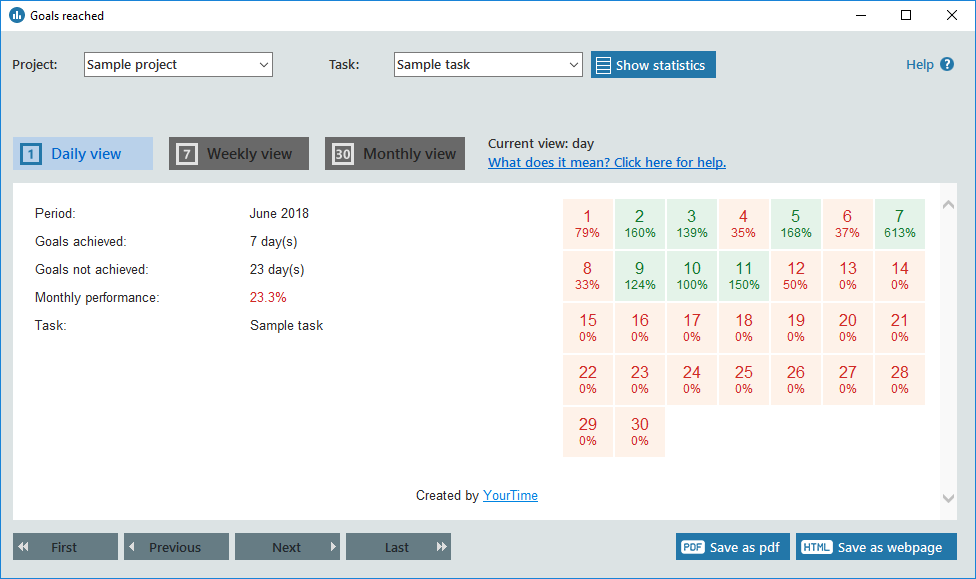Click the Help question mark icon
This screenshot has width=976, height=579.
(x=947, y=65)
